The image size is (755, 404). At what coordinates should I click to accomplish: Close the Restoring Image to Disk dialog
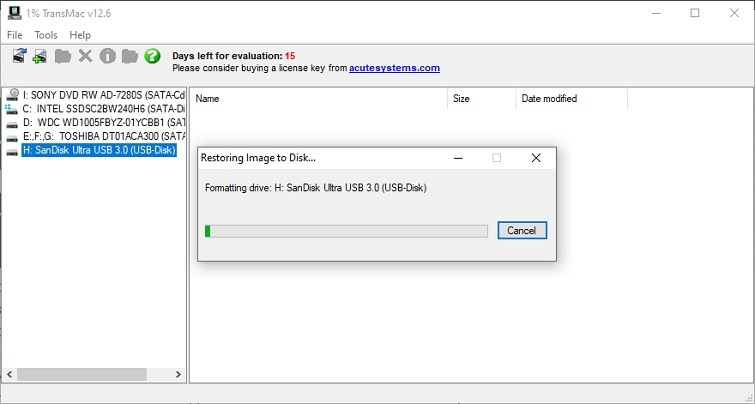[536, 158]
